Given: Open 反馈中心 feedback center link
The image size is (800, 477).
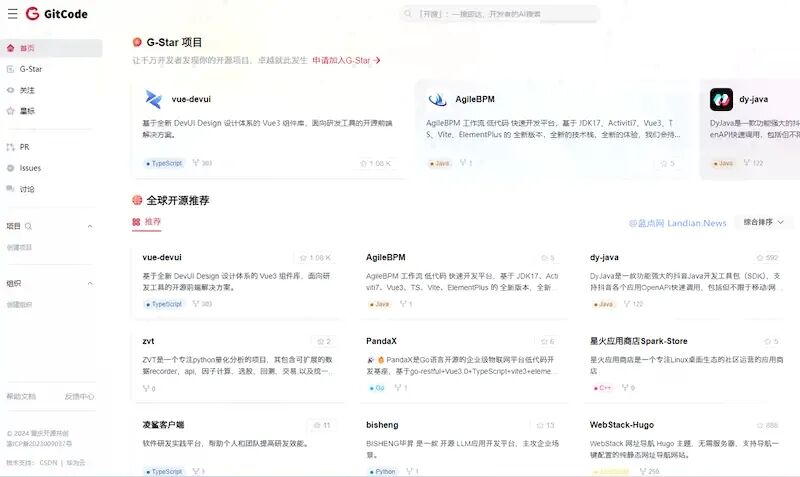Looking at the screenshot, I should (79, 396).
